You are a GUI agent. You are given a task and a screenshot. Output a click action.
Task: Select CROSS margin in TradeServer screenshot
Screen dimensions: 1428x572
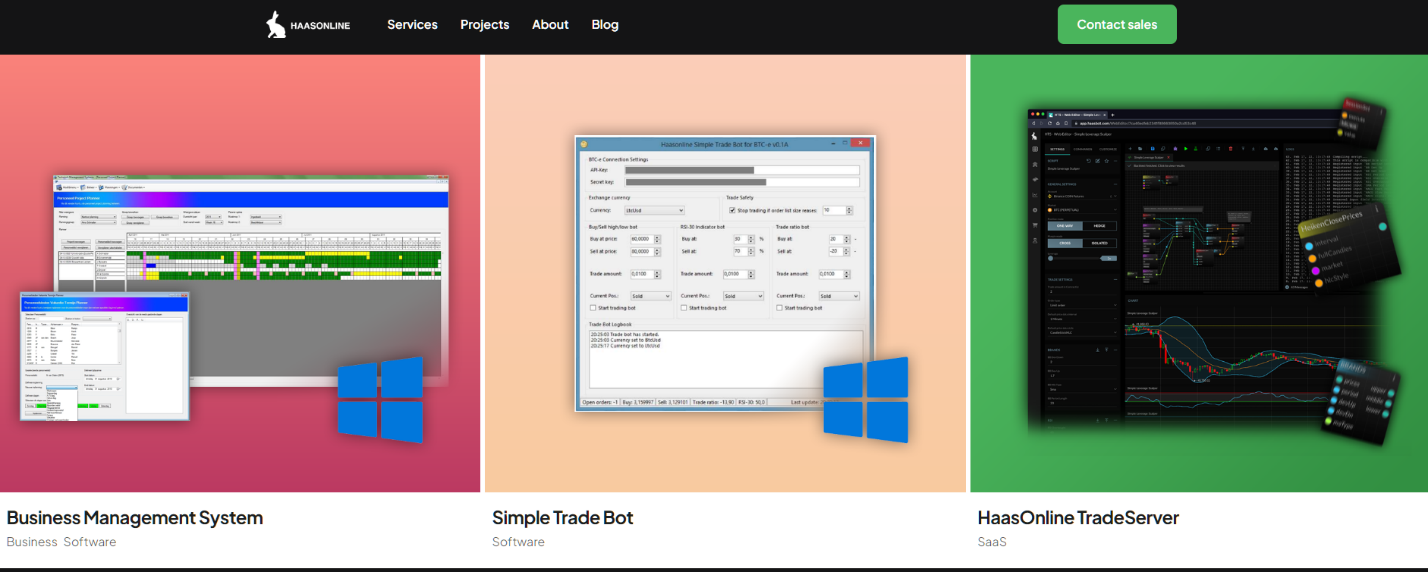(1065, 243)
